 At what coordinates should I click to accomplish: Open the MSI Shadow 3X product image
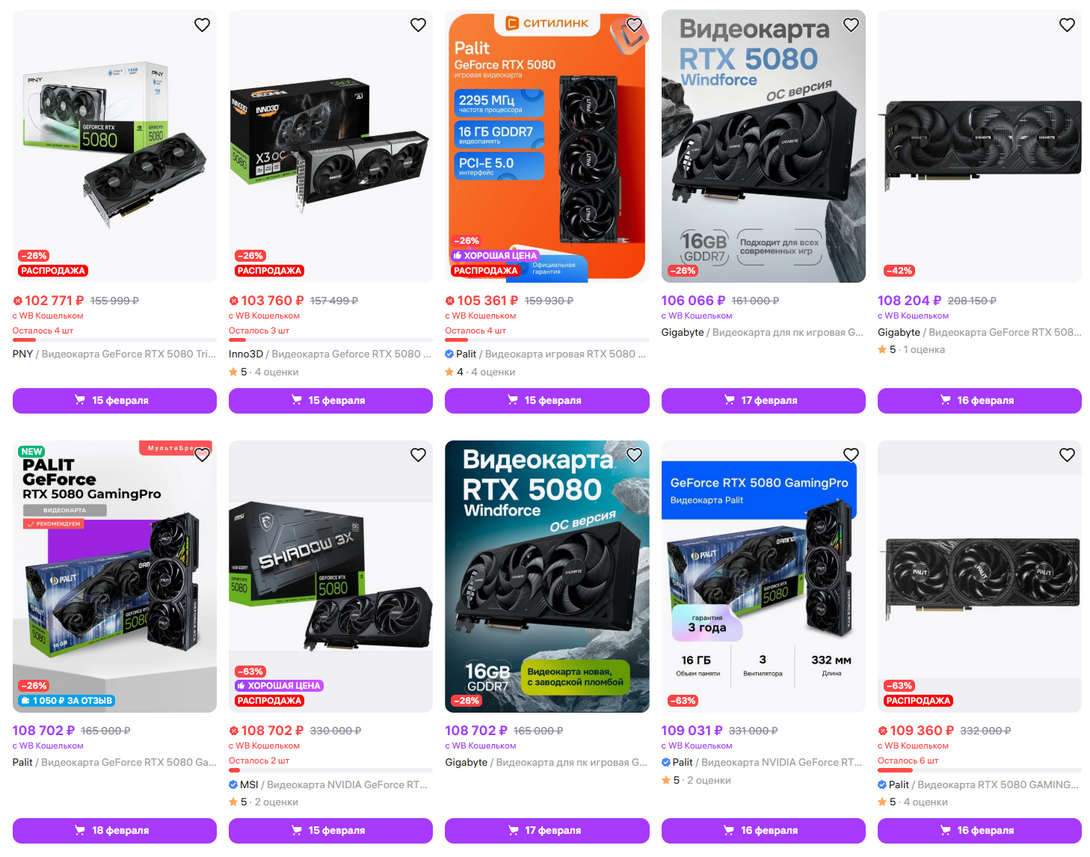point(331,576)
